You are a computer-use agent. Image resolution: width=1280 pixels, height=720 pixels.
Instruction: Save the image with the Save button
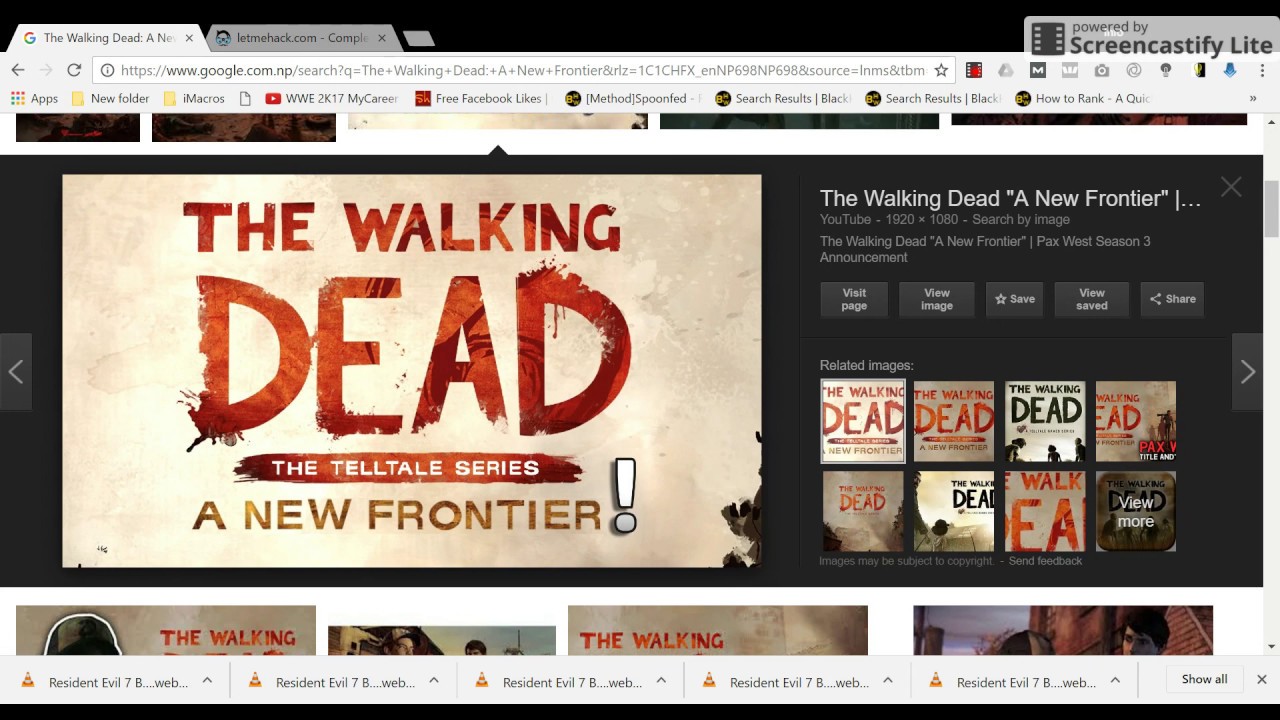(x=1015, y=299)
